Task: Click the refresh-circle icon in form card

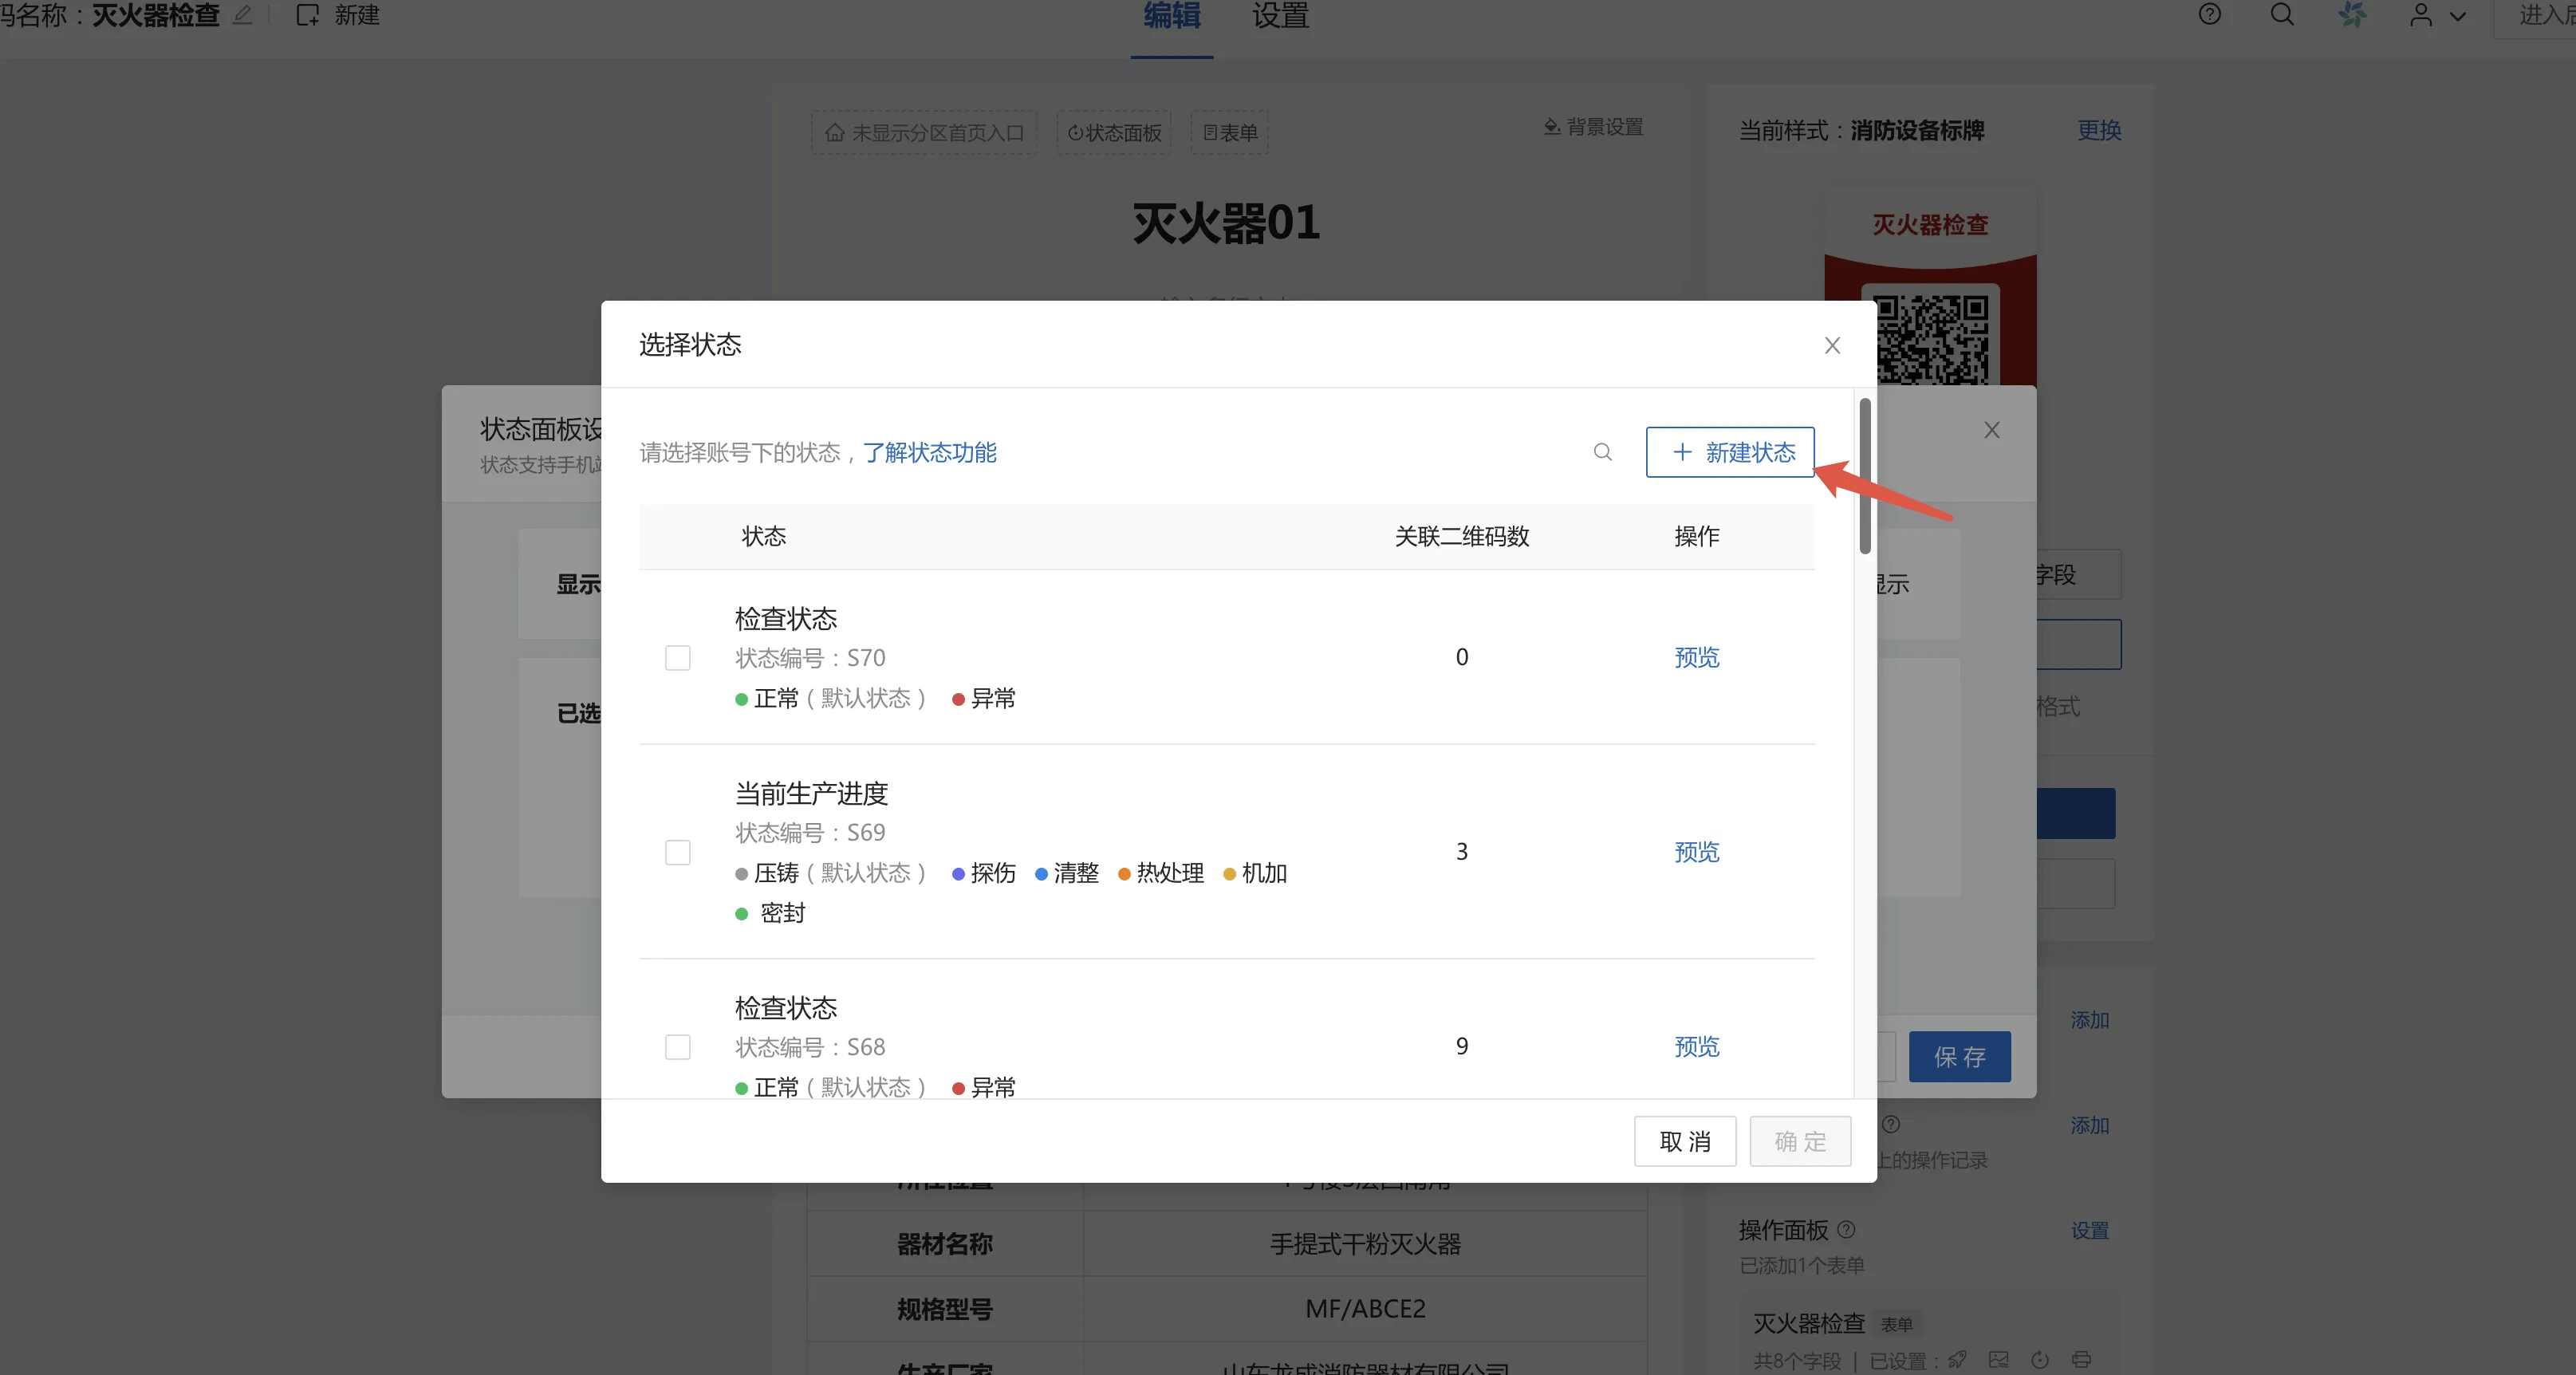Action: pos(2040,1359)
